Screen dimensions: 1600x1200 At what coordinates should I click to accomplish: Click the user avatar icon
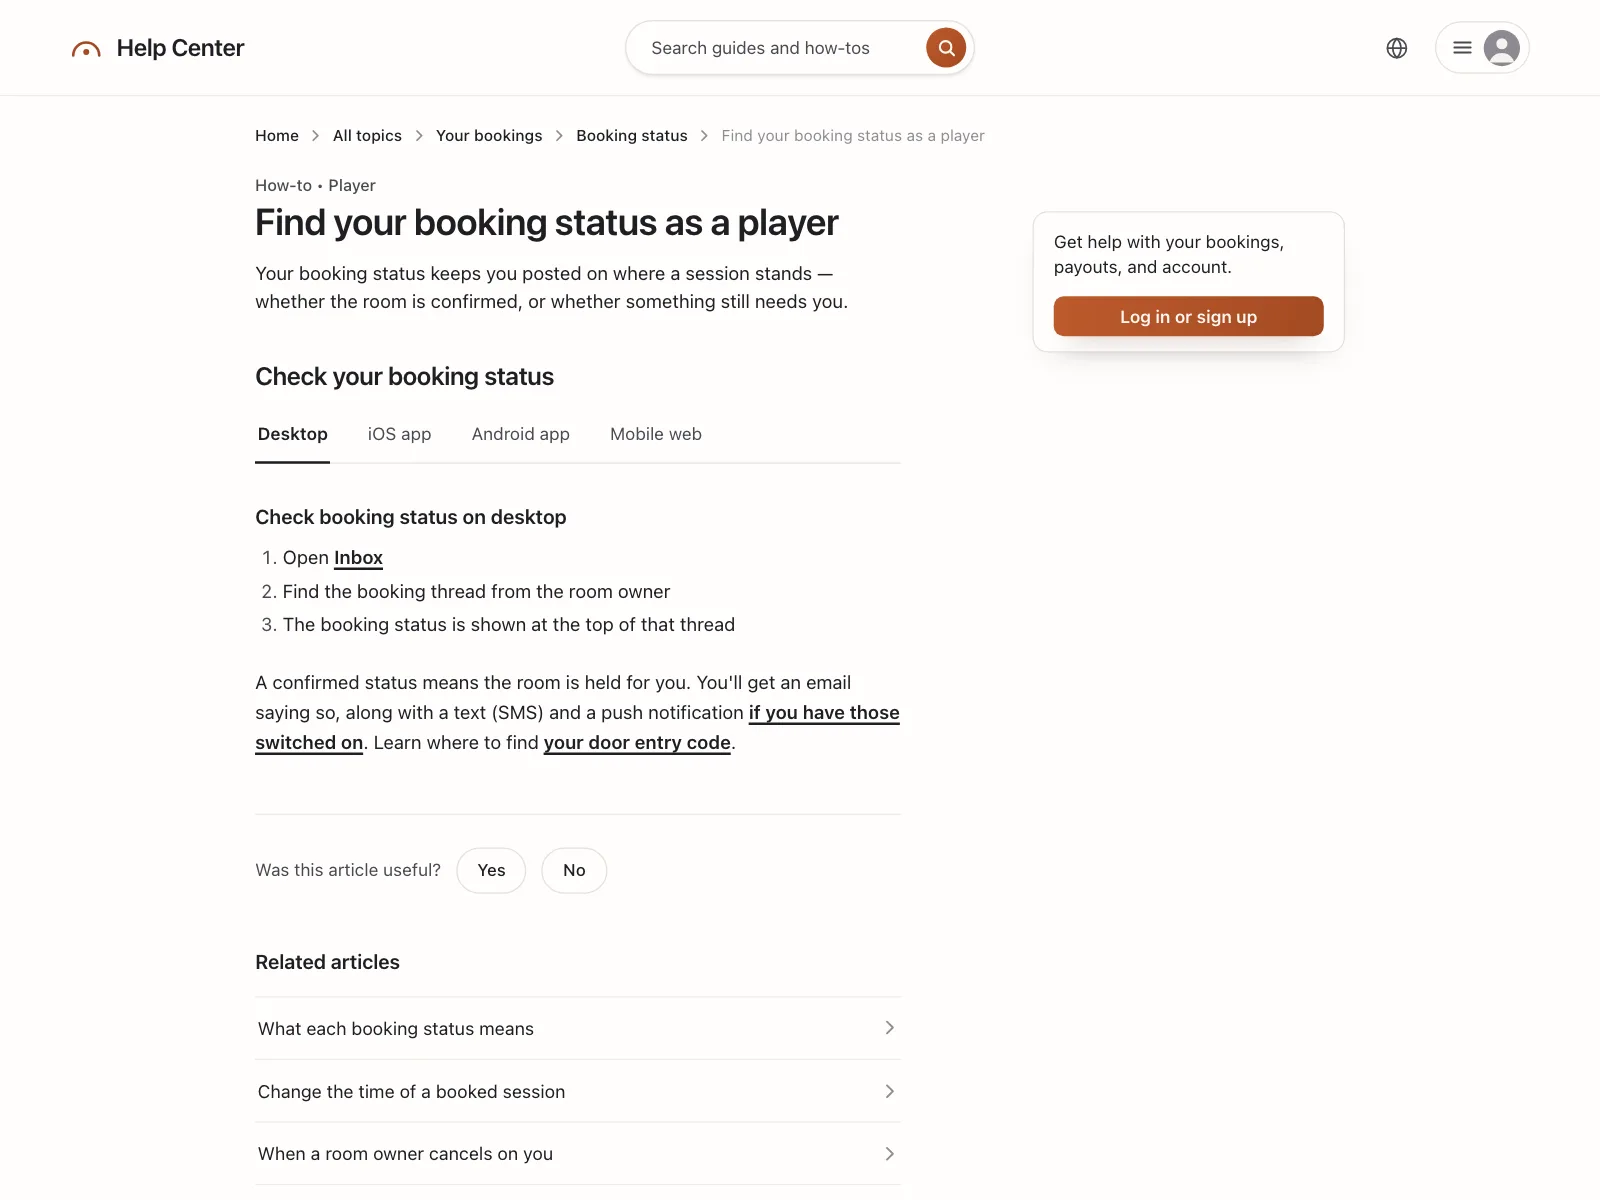(1501, 48)
